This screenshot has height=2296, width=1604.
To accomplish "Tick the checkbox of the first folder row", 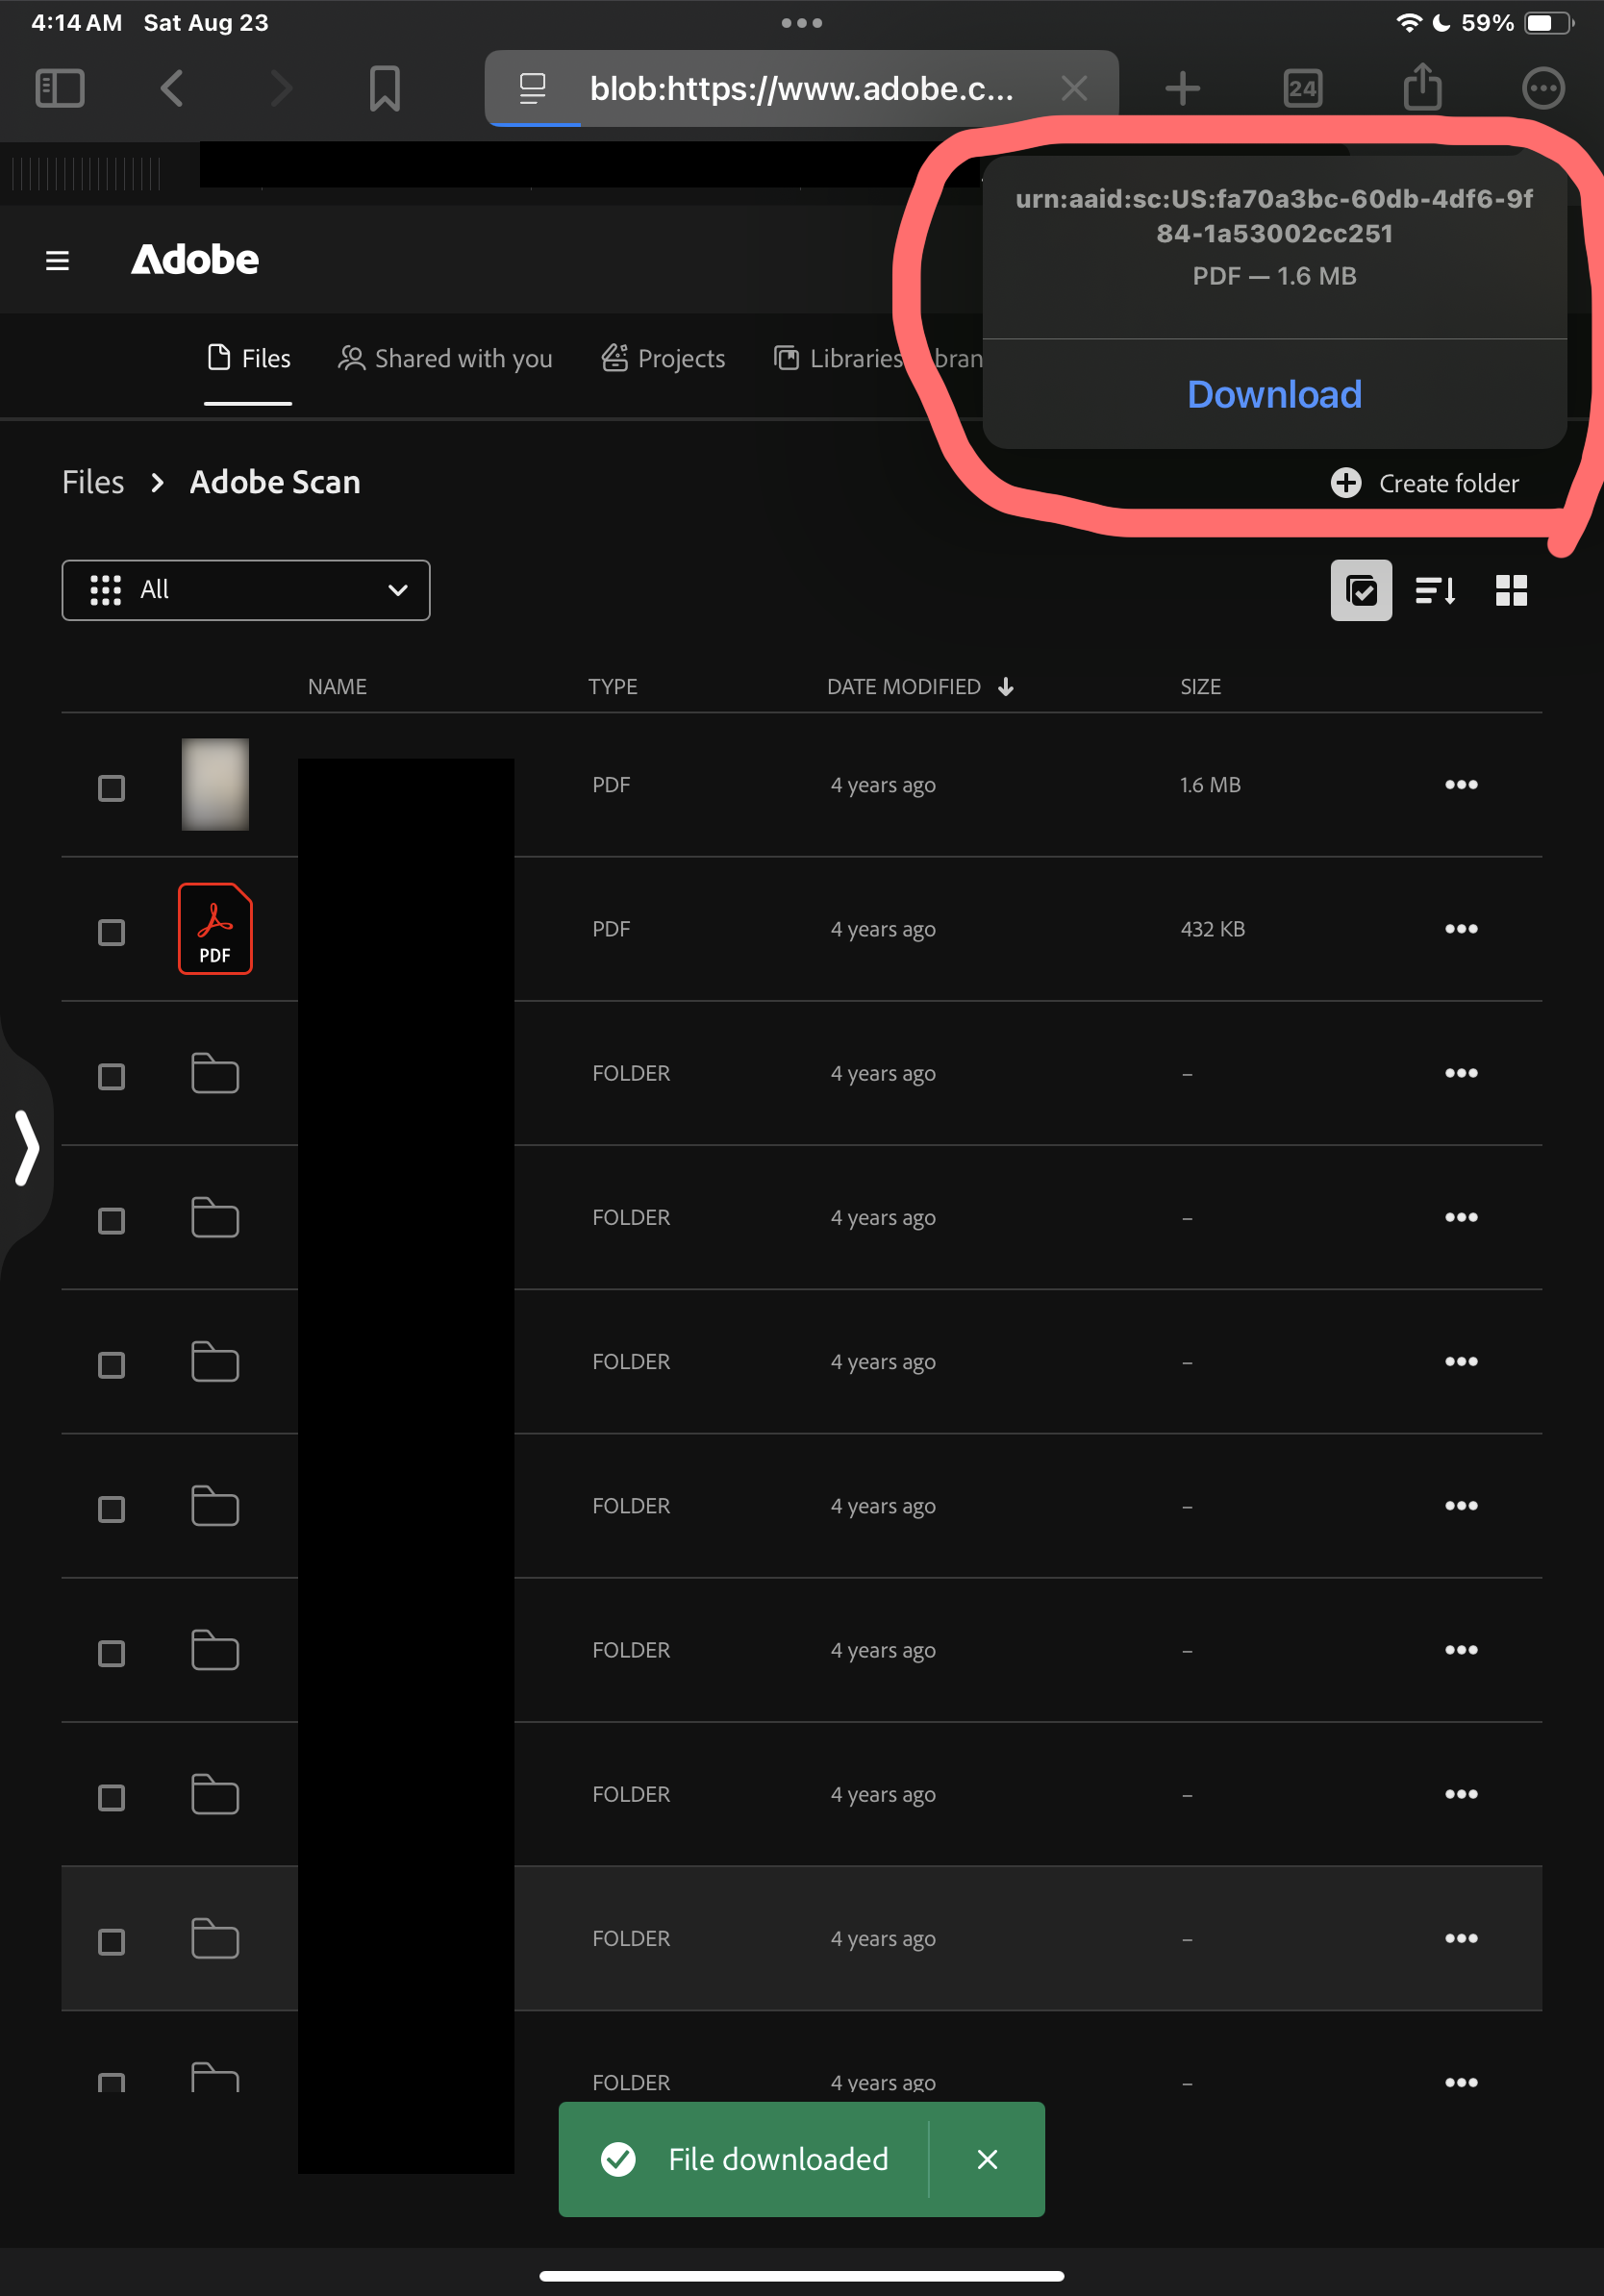I will (x=111, y=1076).
